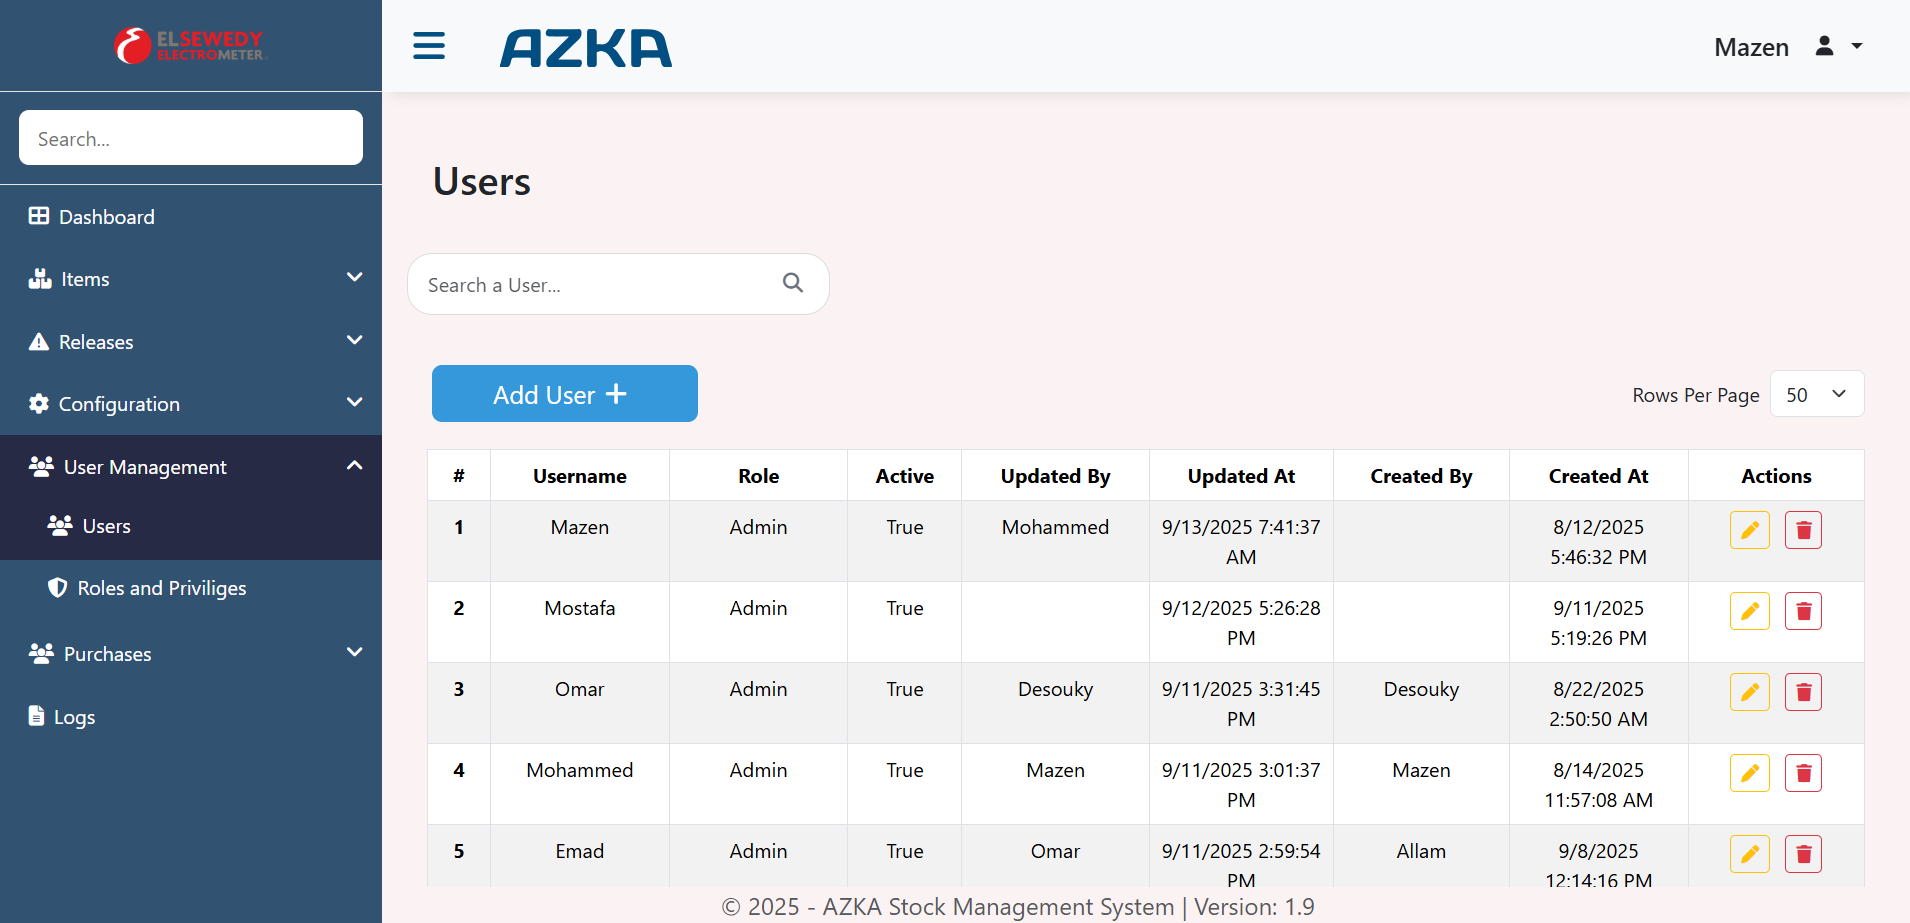
Task: Open the Rows Per Page dropdown
Action: point(1816,394)
